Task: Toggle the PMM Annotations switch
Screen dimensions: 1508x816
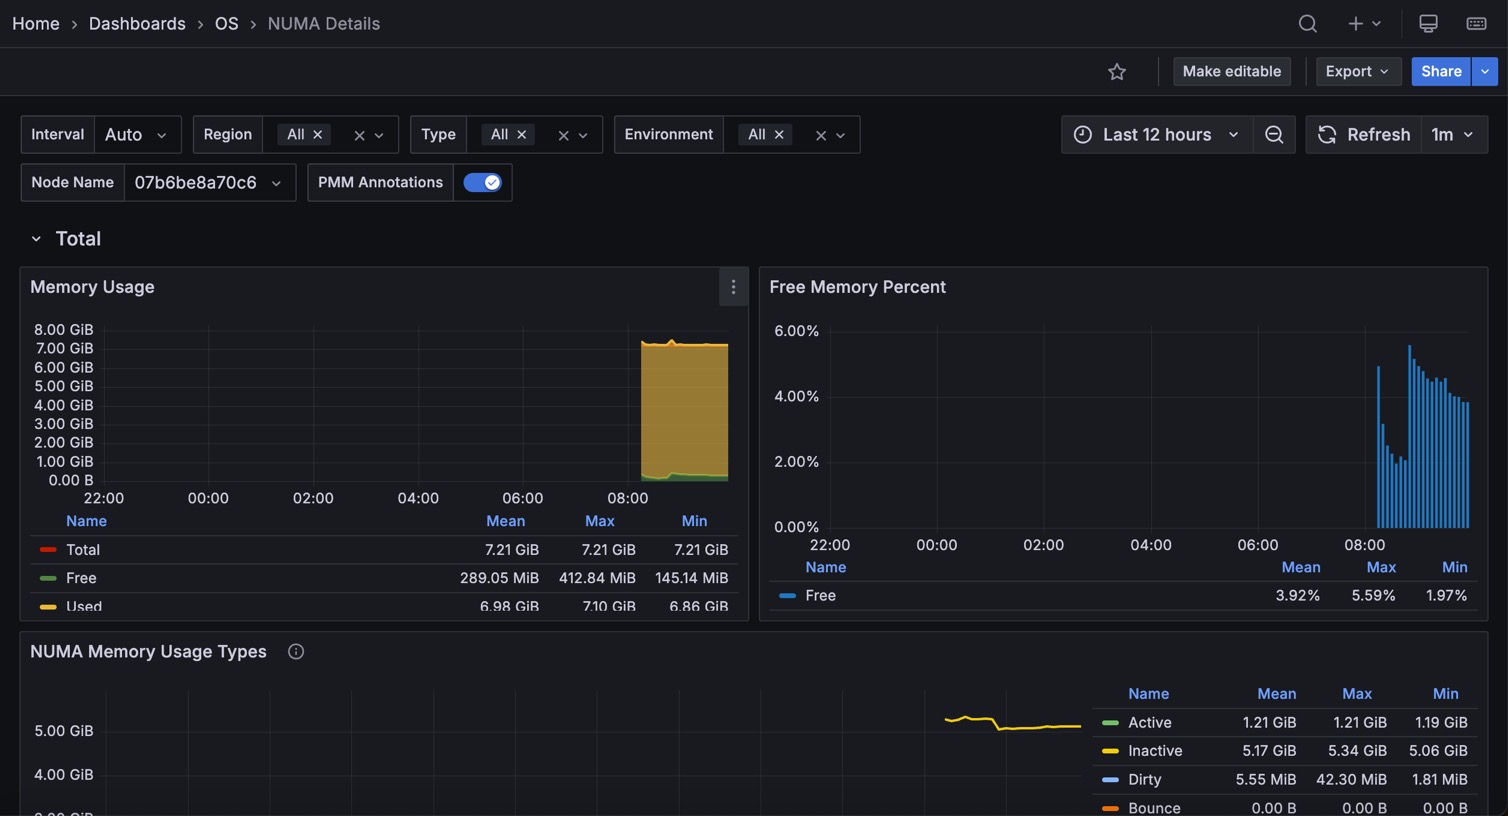Action: (x=482, y=182)
